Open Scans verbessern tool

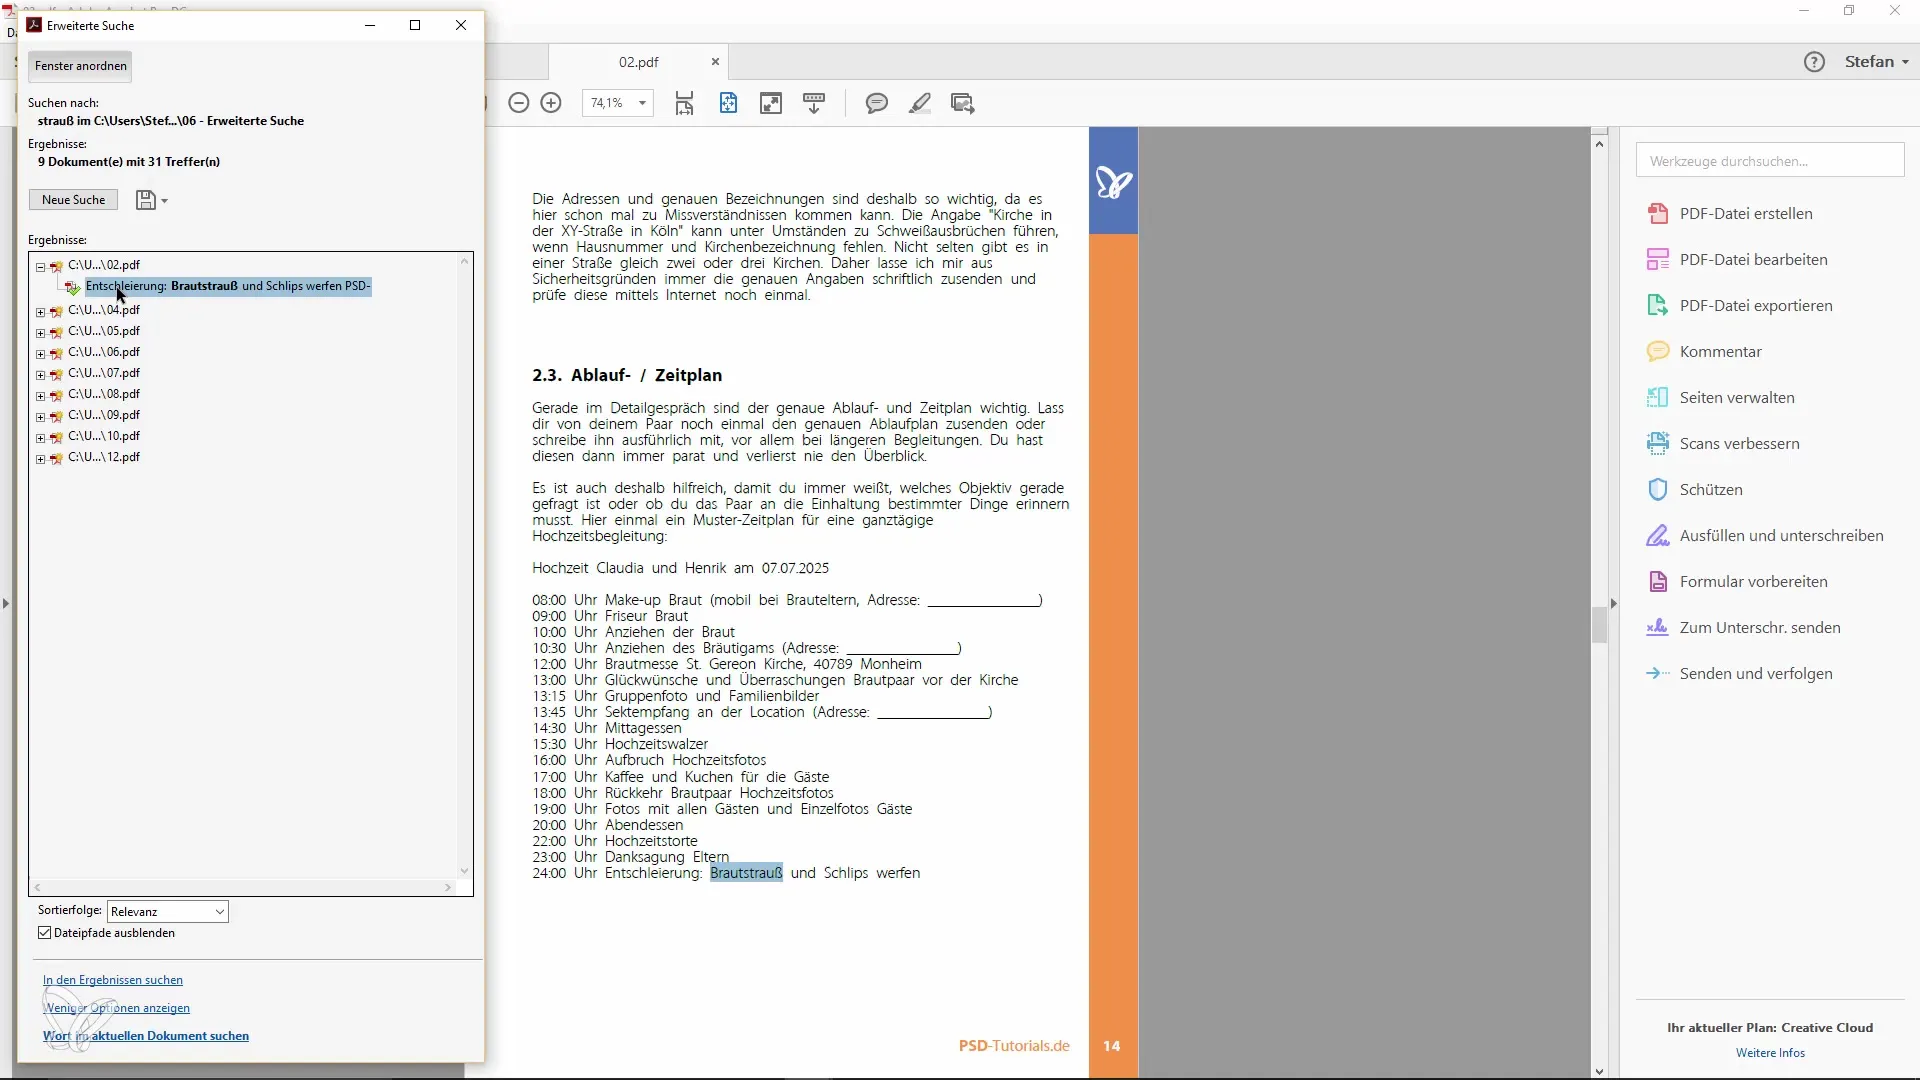pyautogui.click(x=1738, y=444)
